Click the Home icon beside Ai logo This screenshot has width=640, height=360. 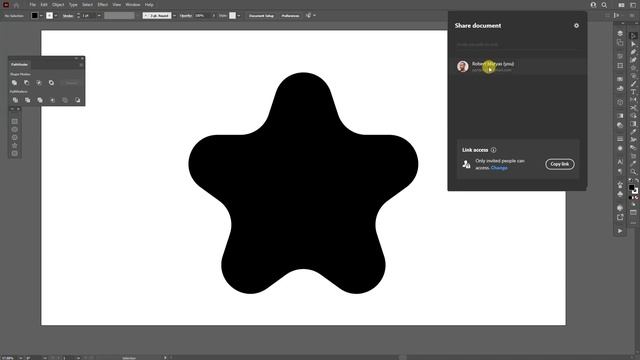click(x=16, y=5)
